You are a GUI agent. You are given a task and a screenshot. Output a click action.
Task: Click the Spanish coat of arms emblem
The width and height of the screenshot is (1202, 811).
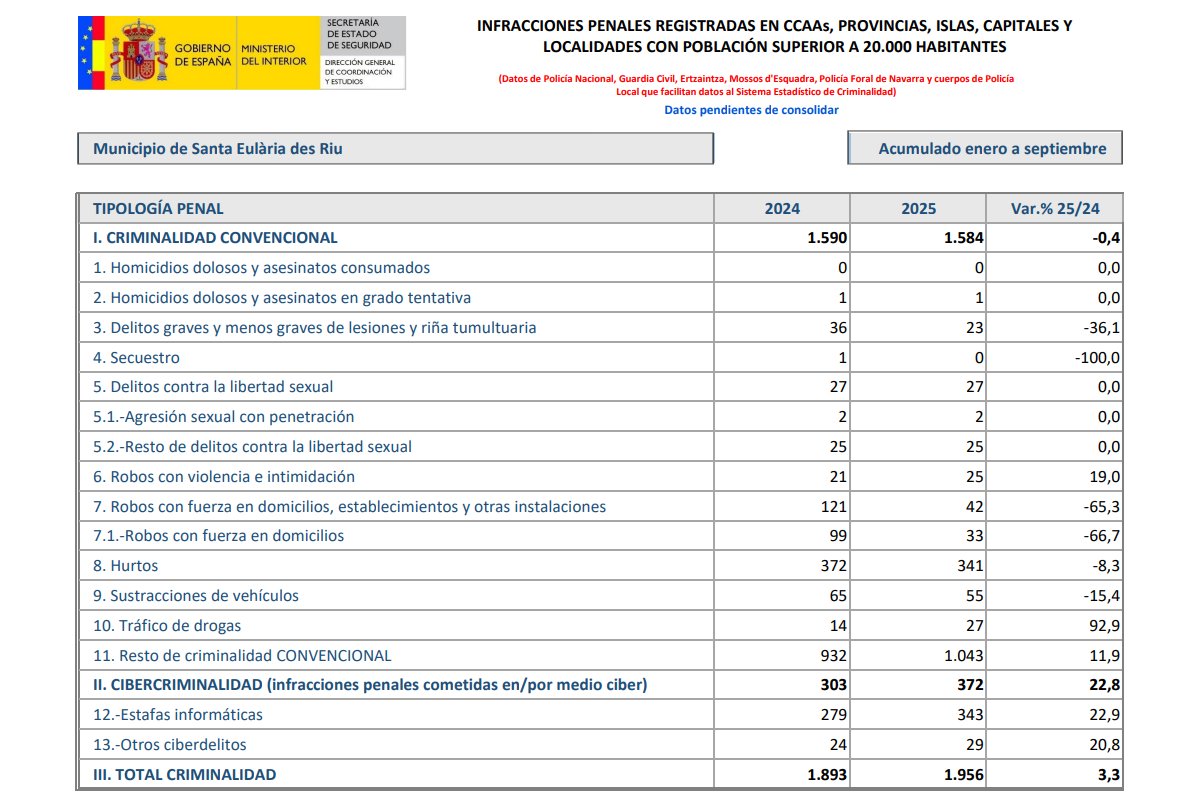137,54
